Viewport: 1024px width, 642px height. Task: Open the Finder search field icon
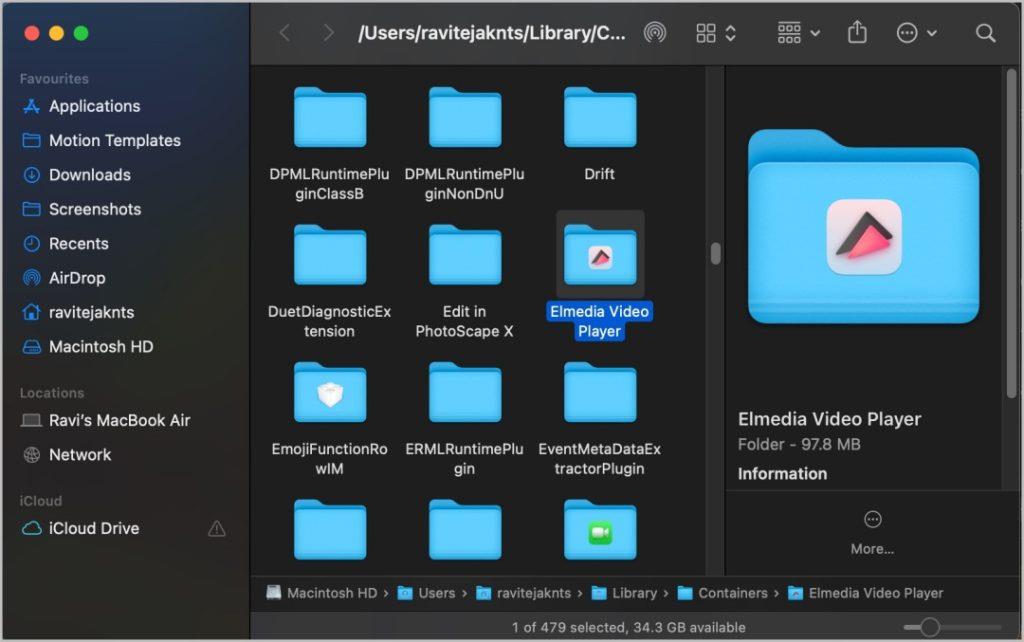tap(985, 33)
